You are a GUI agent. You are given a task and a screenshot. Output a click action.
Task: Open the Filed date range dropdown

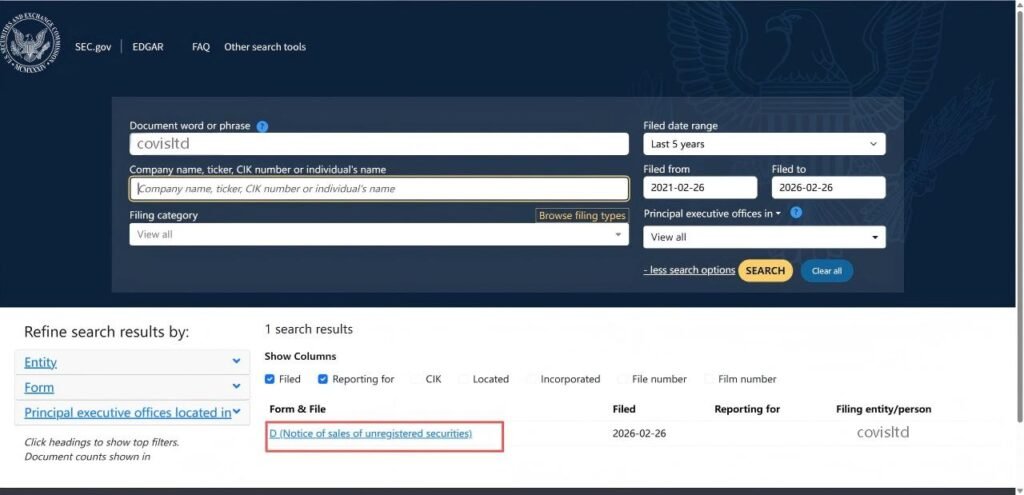763,144
